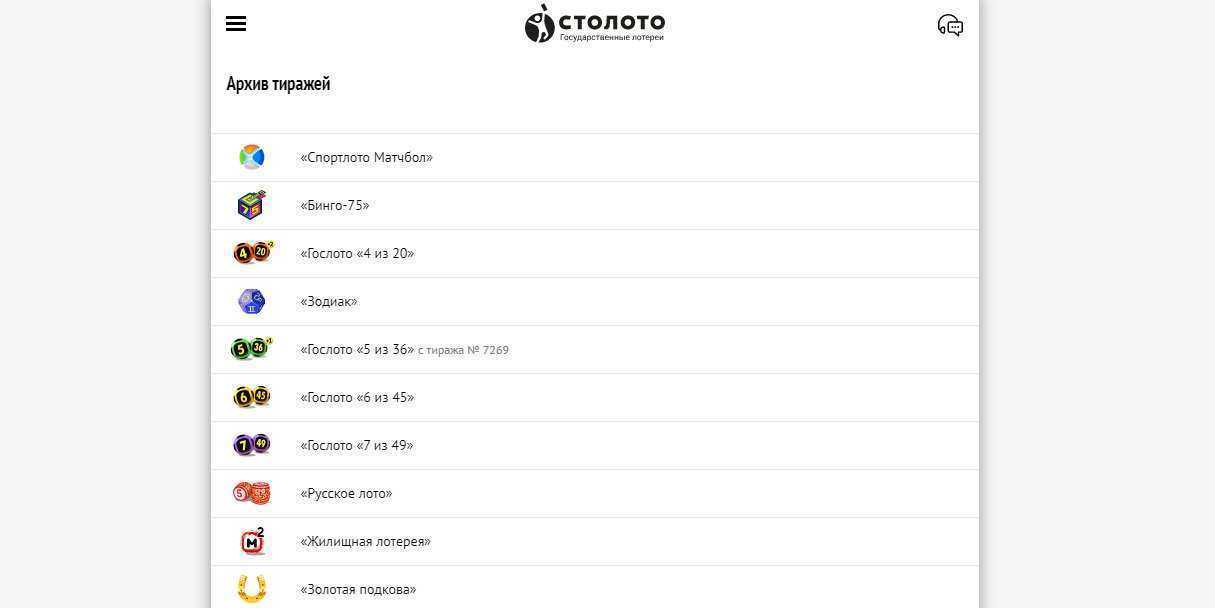This screenshot has height=608, width=1215.
Task: Click the 6 из 45 yellow balls icon
Action: coord(252,397)
